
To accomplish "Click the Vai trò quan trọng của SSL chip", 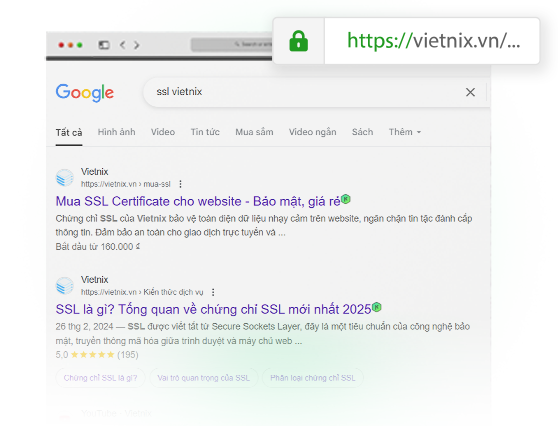I will pos(204,378).
